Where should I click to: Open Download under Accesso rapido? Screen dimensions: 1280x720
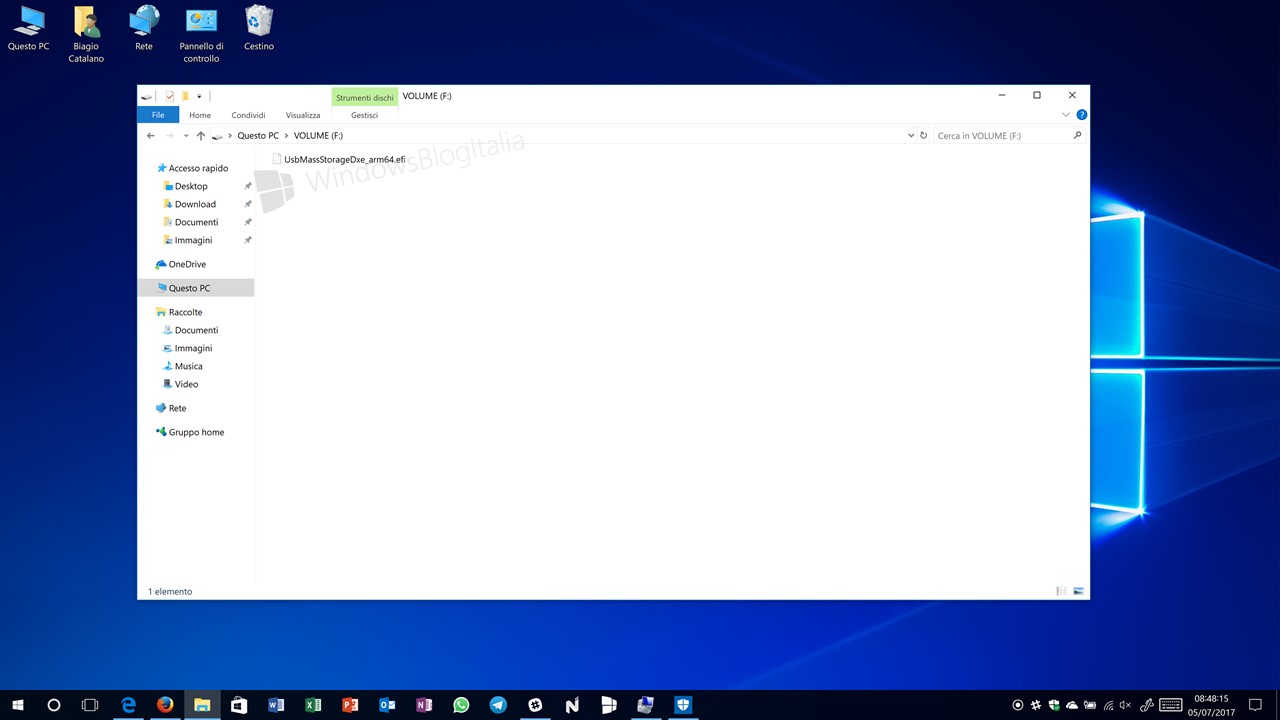point(194,204)
